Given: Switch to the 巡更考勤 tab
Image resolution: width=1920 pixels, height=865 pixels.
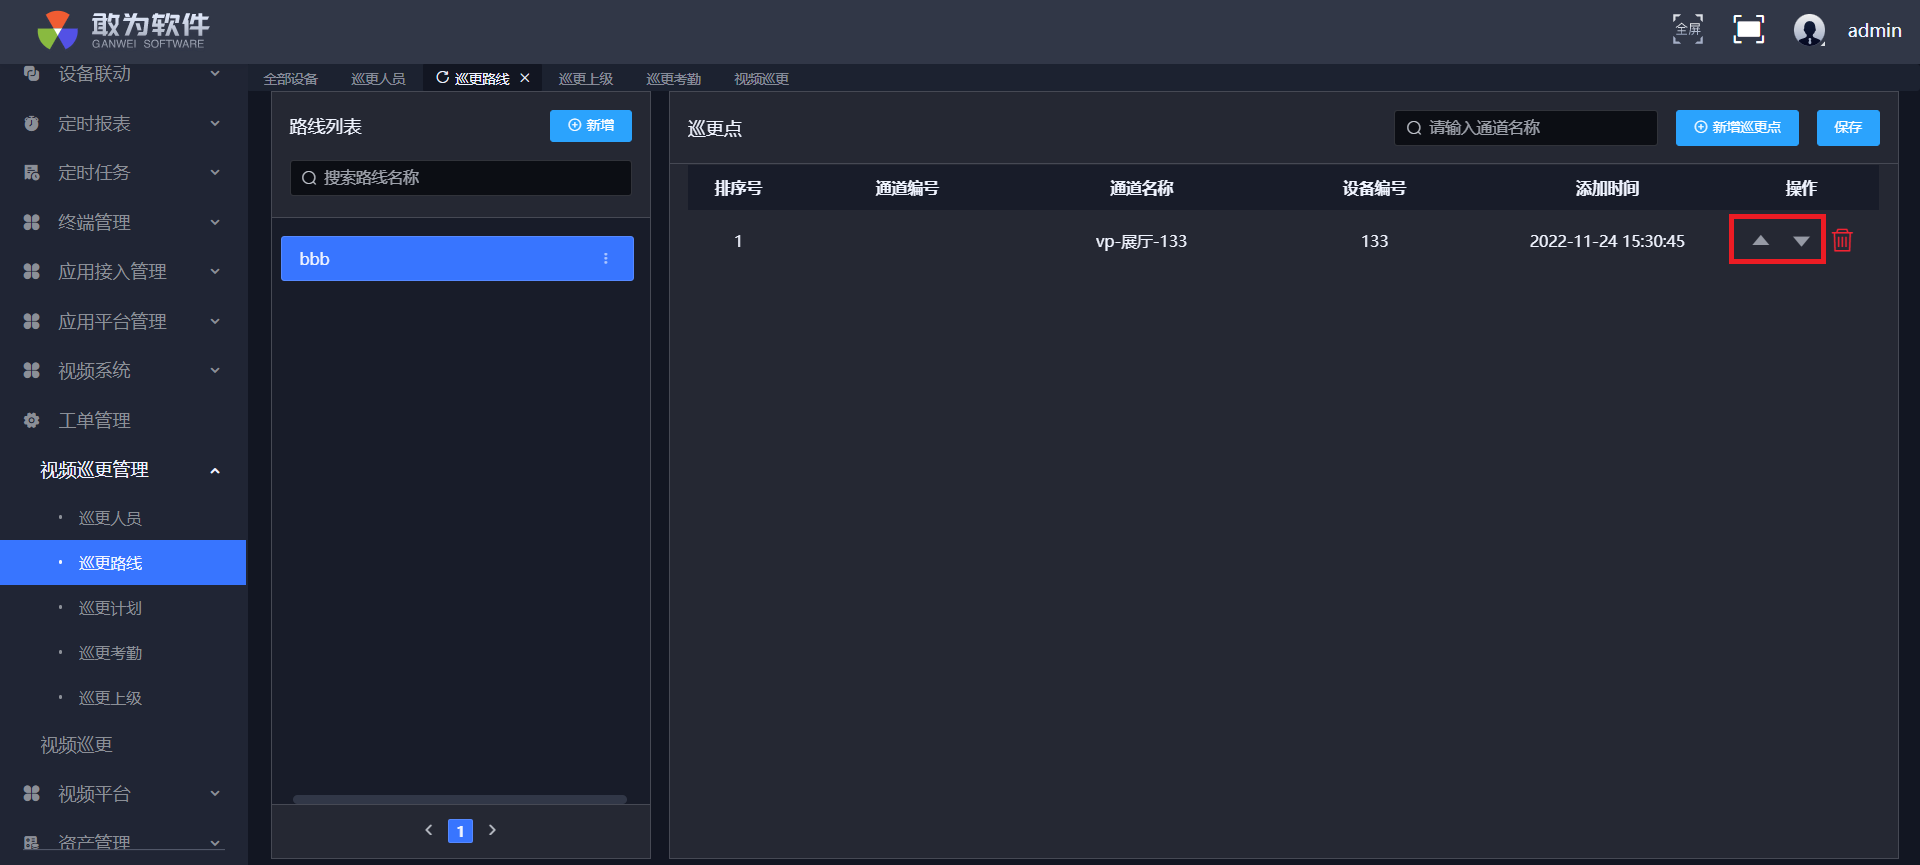Looking at the screenshot, I should [x=673, y=79].
